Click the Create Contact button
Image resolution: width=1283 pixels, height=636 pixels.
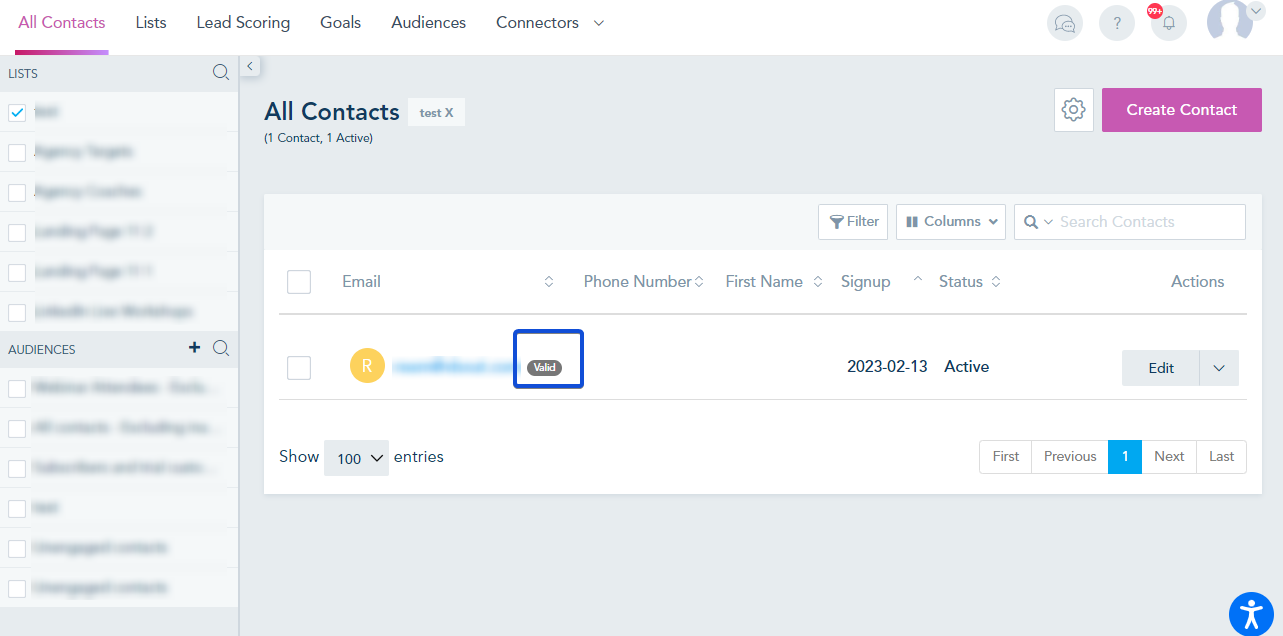pos(1181,110)
